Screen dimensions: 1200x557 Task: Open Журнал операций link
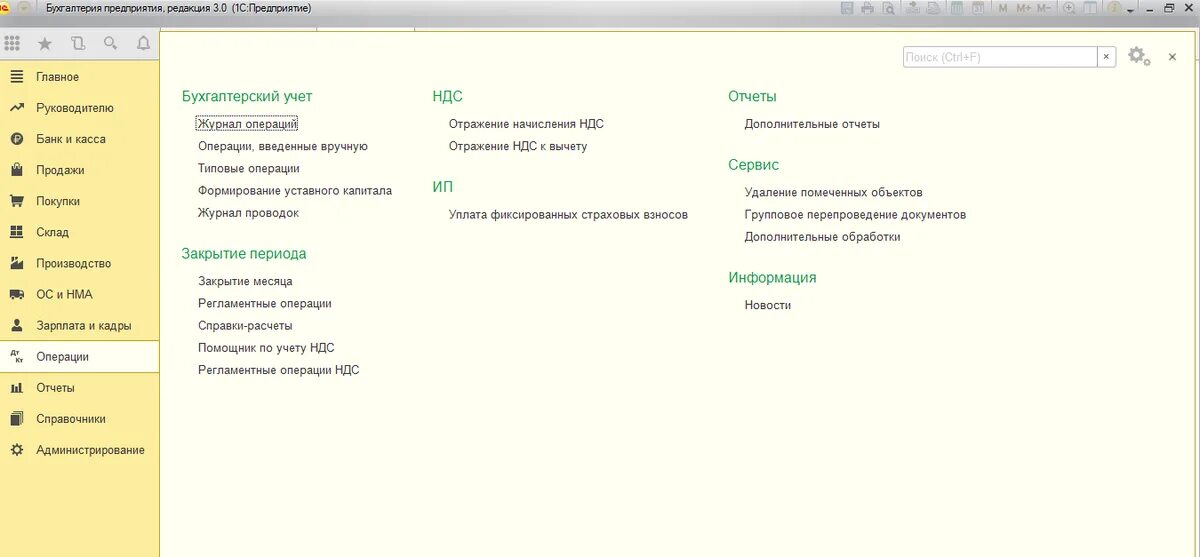(x=248, y=124)
